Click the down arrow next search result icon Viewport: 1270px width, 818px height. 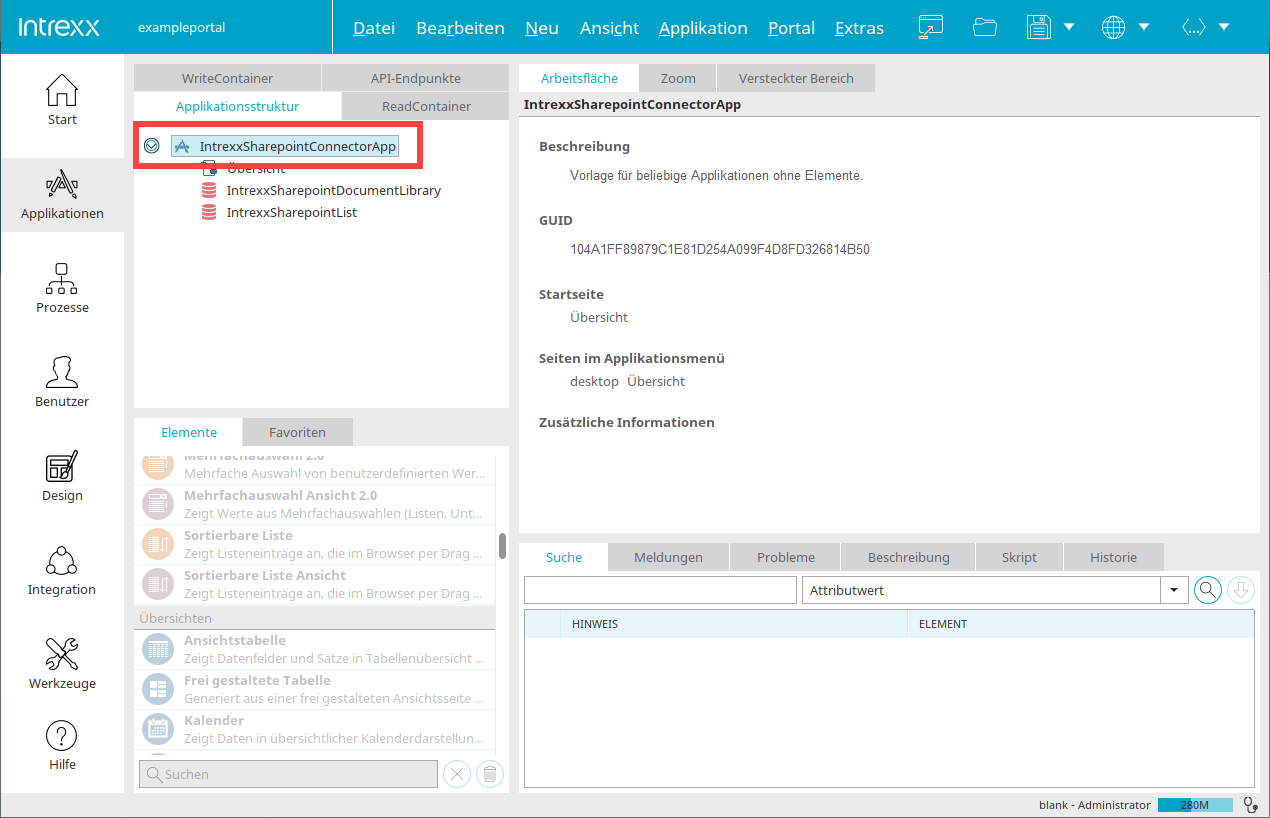pos(1240,590)
